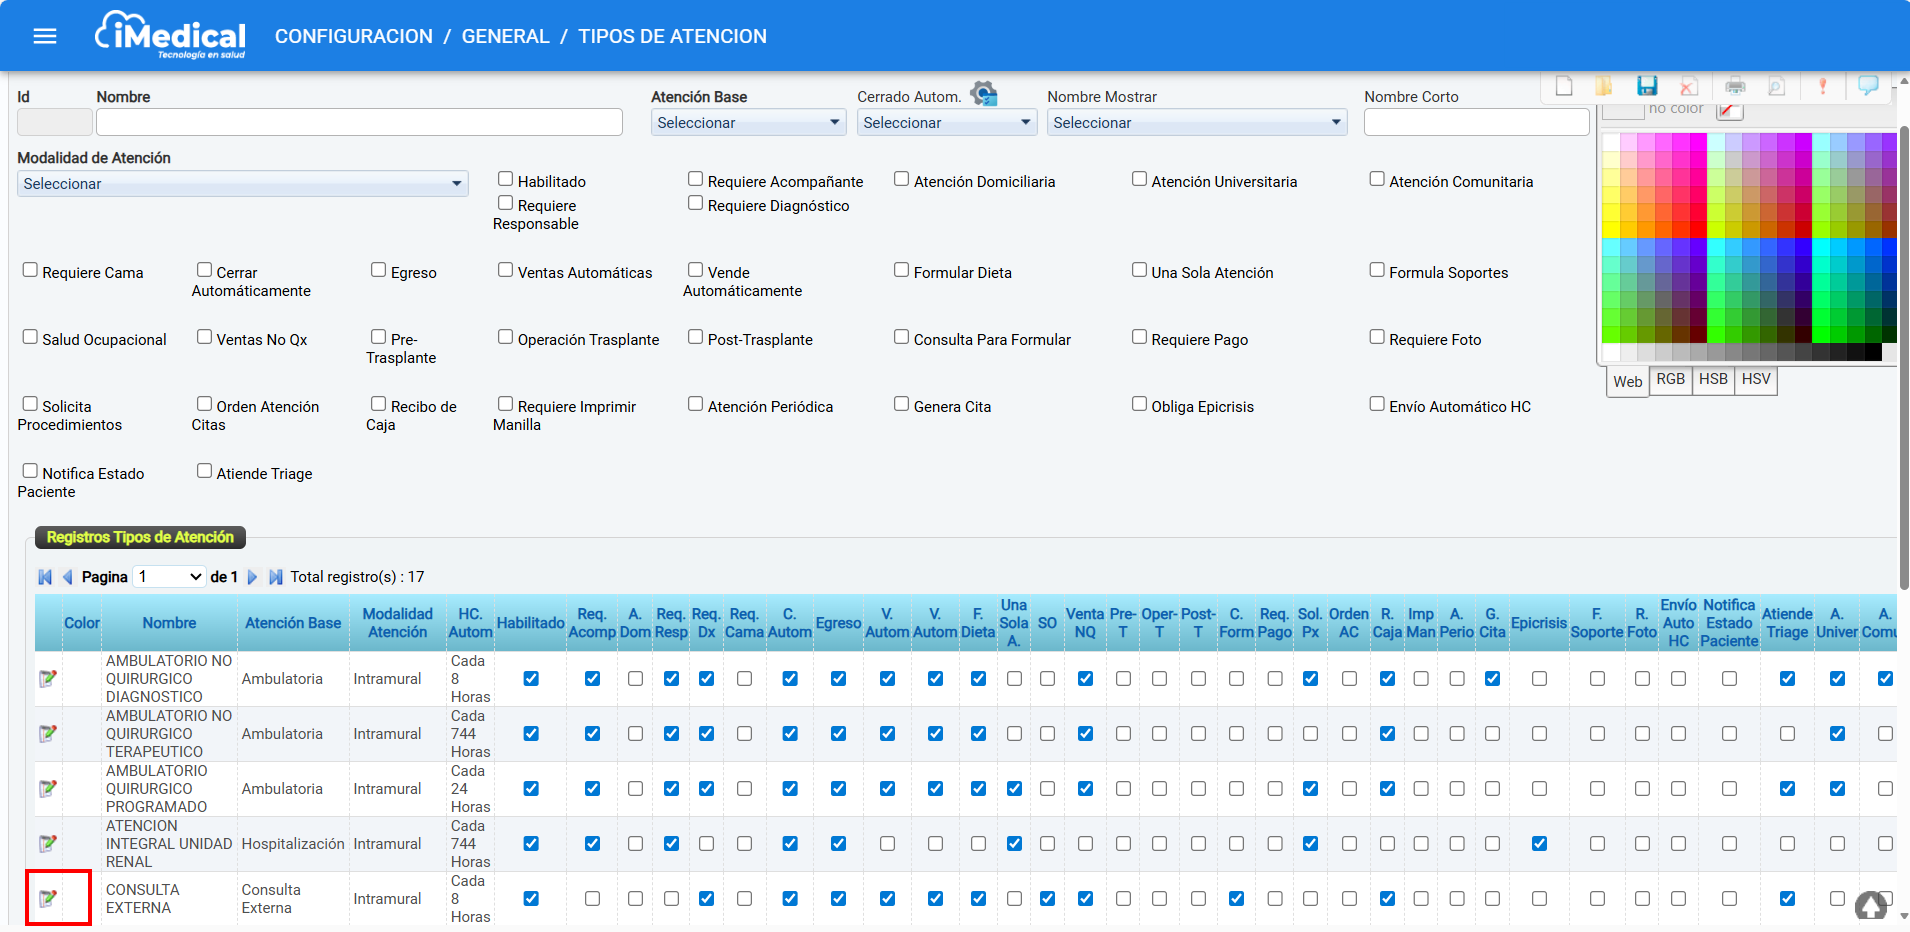
Task: Click the Save floppy disk icon
Action: pyautogui.click(x=1647, y=86)
